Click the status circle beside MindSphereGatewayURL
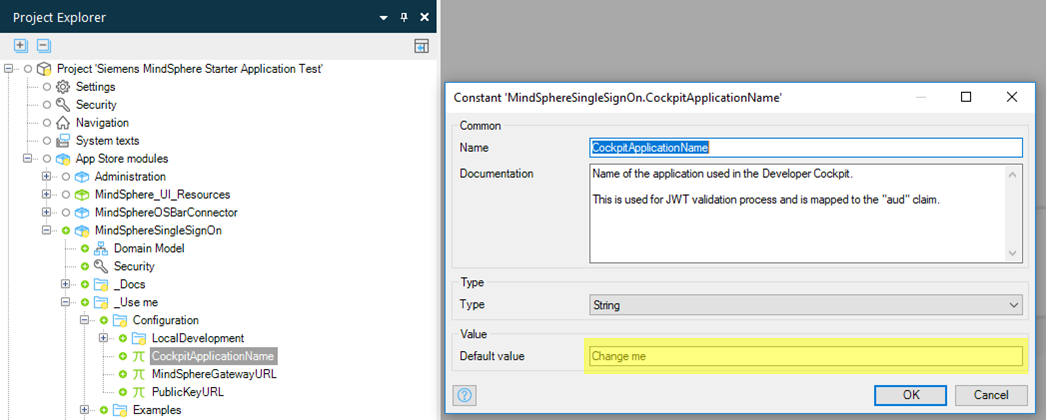 [x=123, y=375]
